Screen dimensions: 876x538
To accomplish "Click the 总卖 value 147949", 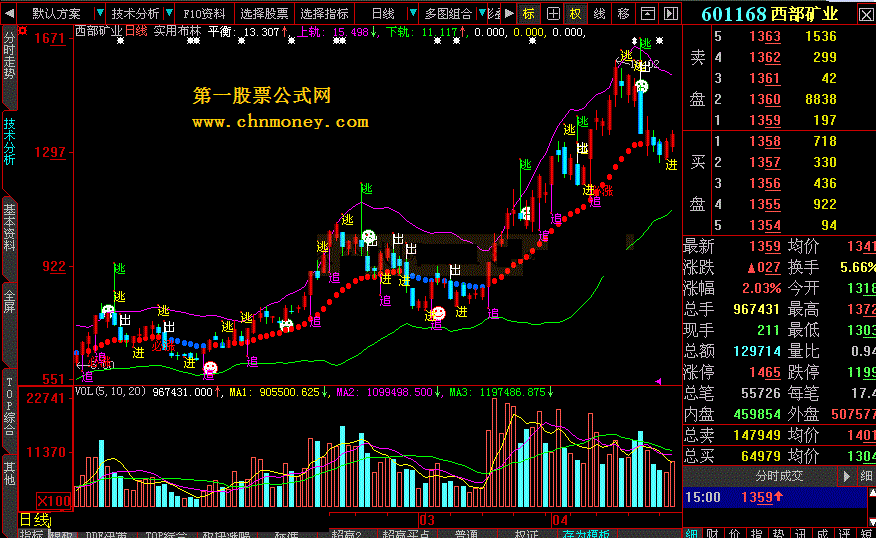I will [757, 435].
